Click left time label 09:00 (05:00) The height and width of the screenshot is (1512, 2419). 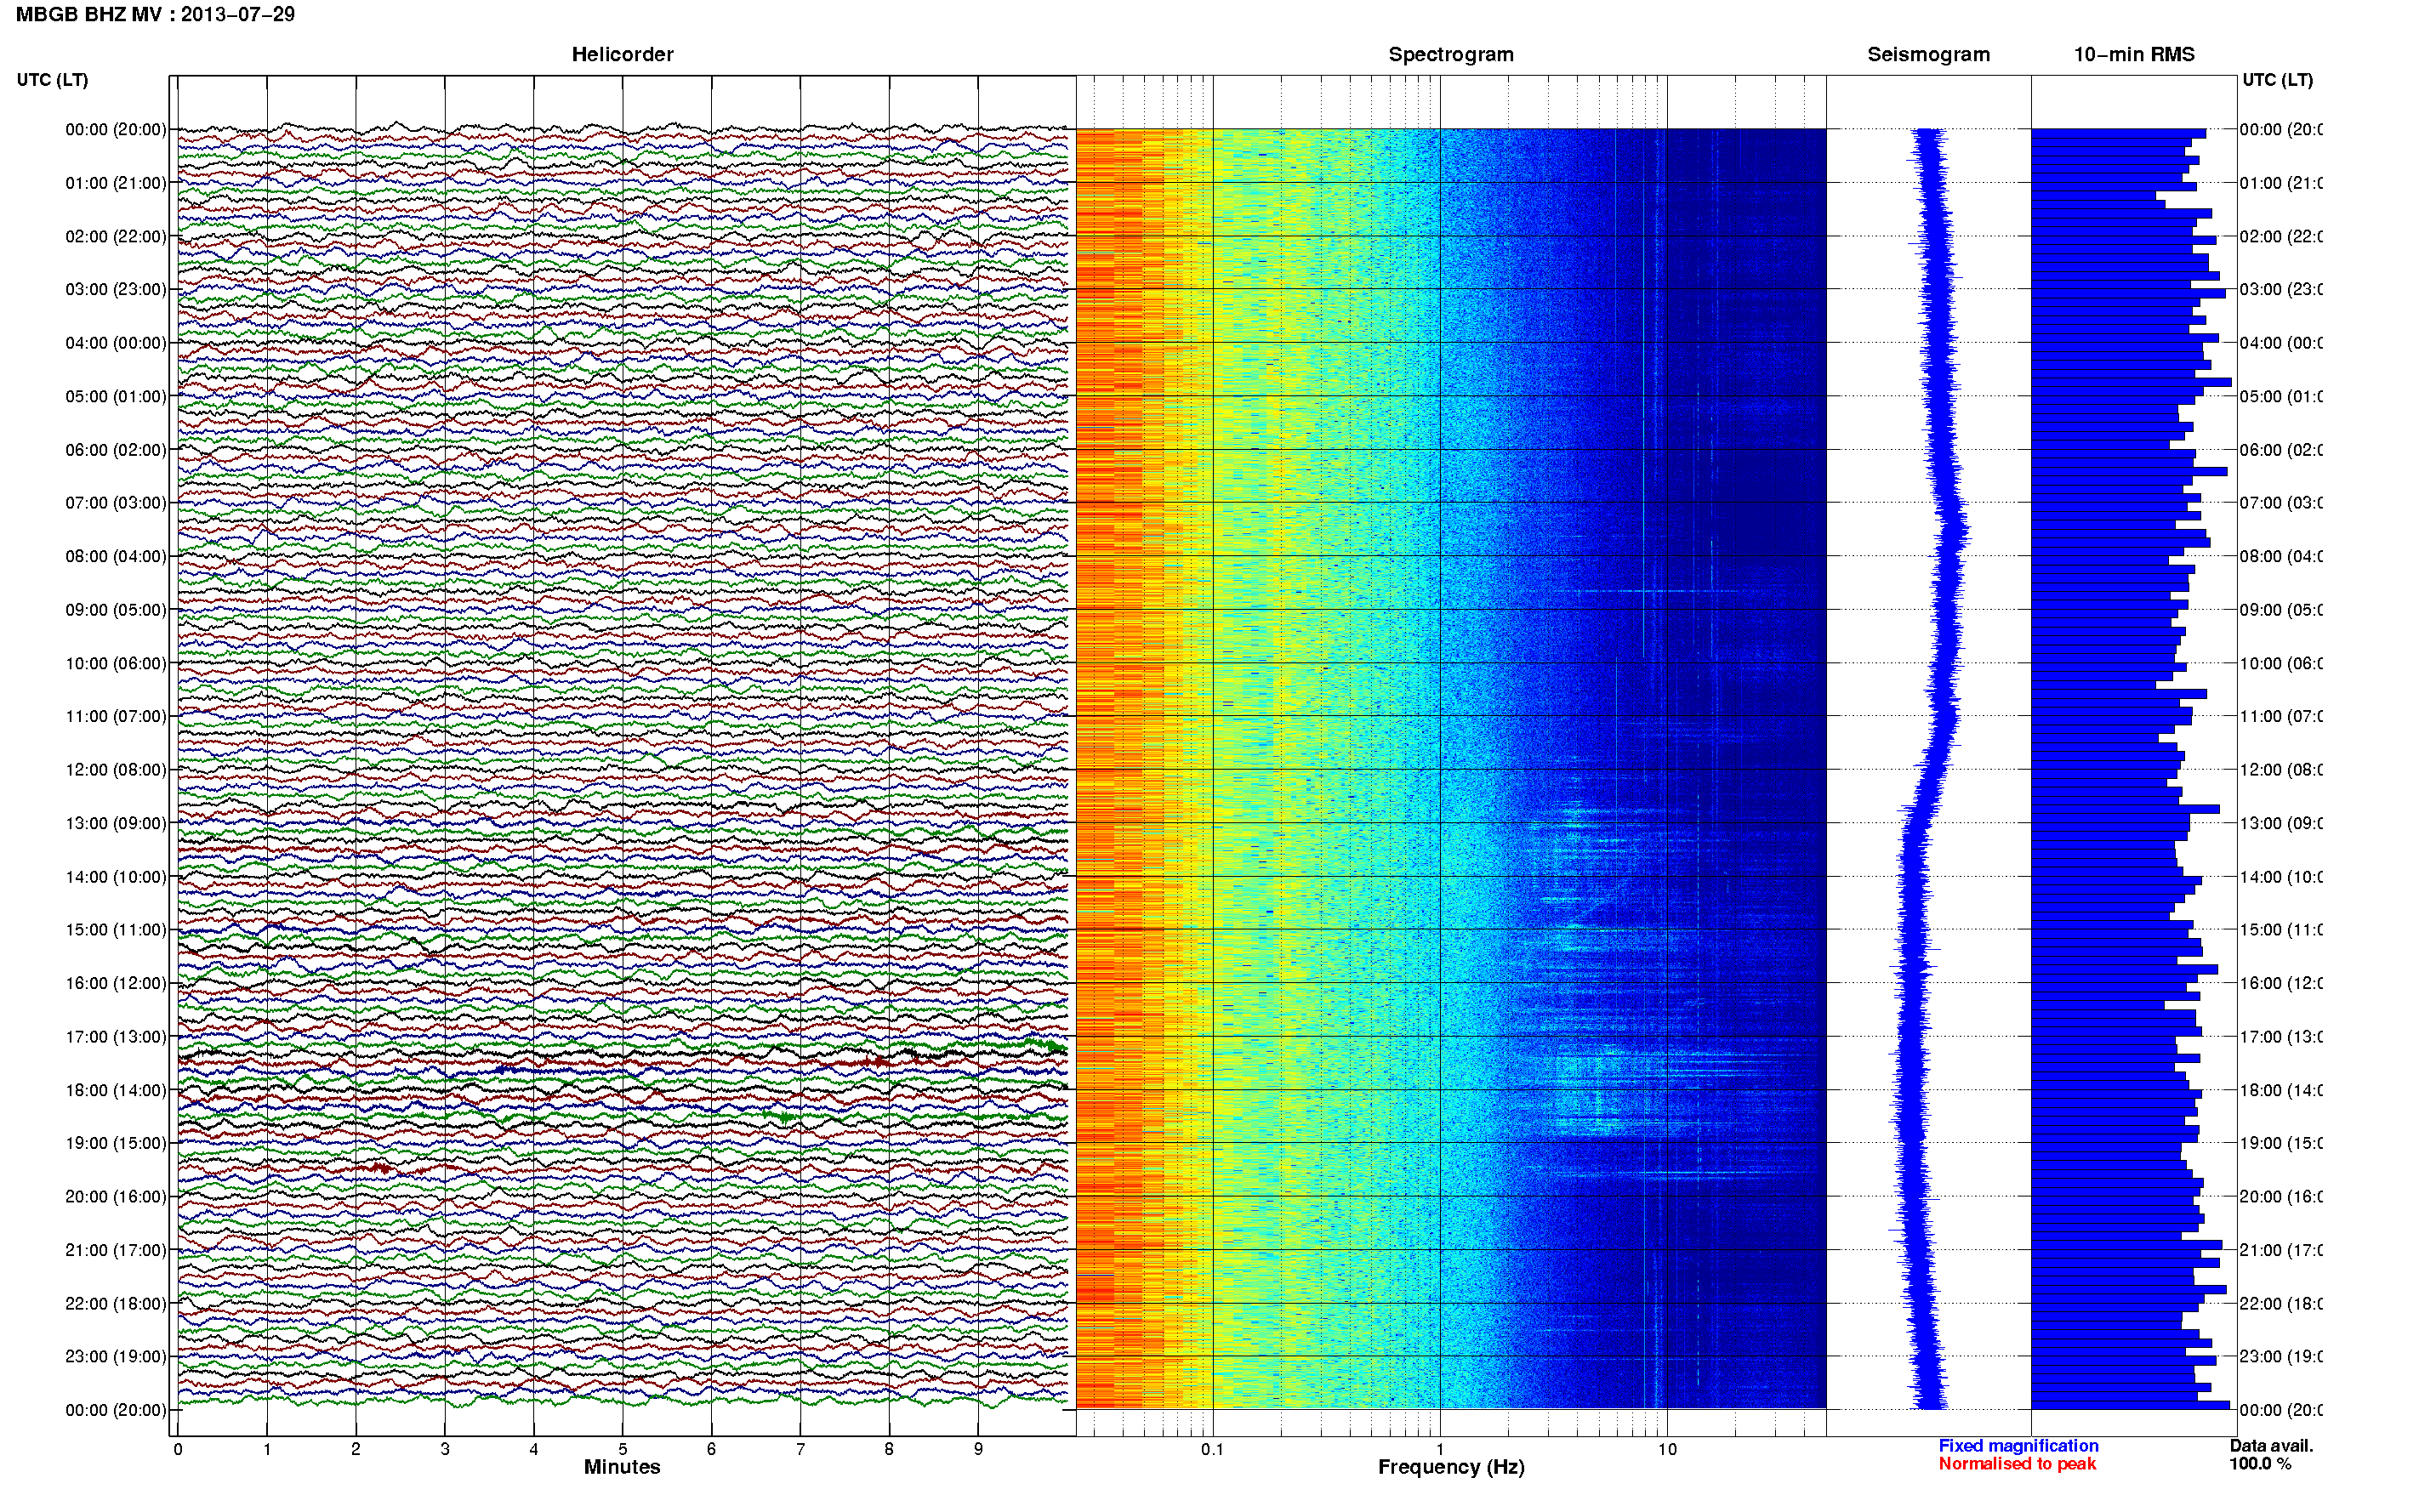[x=116, y=609]
